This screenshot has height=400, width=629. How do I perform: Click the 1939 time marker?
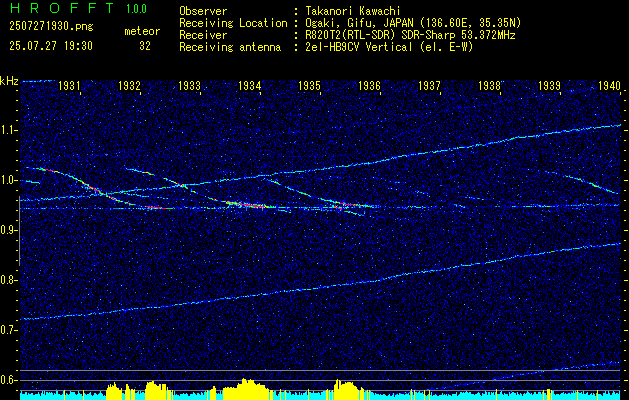click(549, 85)
